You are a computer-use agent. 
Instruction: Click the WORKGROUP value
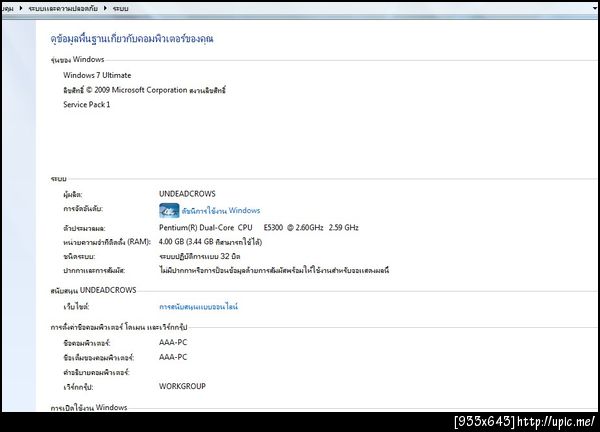(x=182, y=386)
